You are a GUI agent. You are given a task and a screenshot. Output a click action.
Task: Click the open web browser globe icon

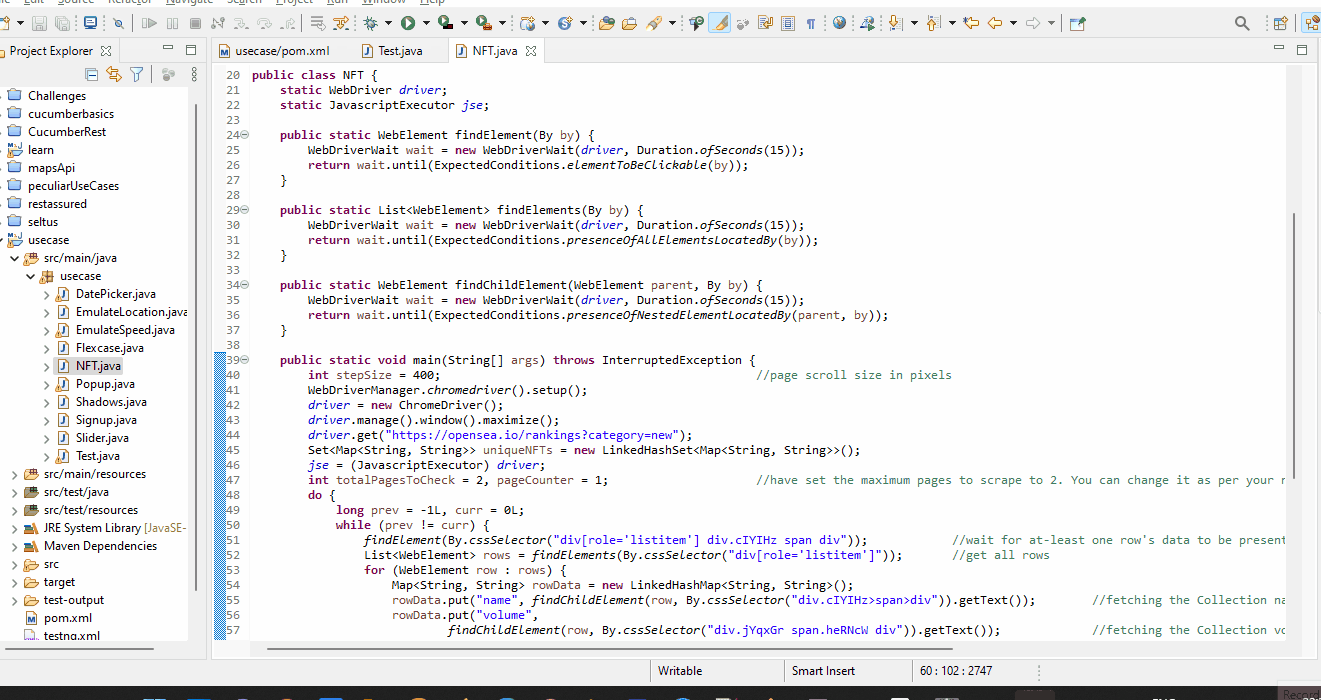tap(839, 23)
